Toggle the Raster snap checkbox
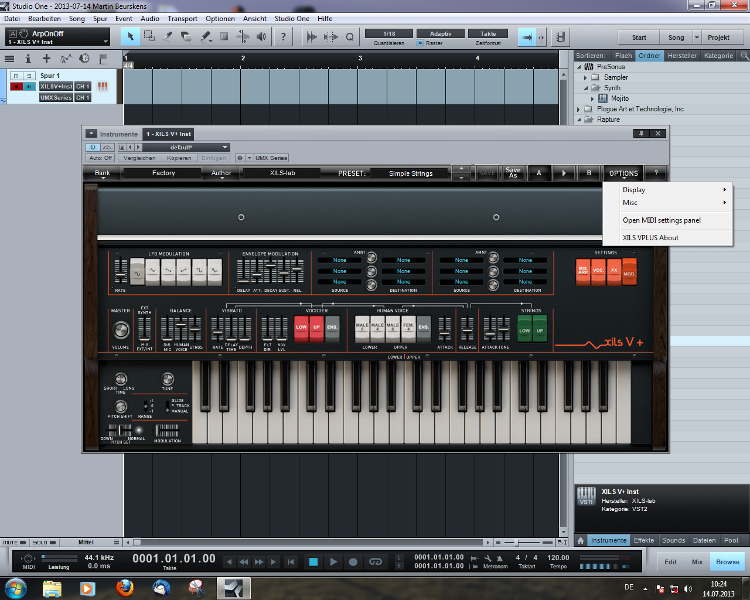This screenshot has height=600, width=750. [420, 43]
